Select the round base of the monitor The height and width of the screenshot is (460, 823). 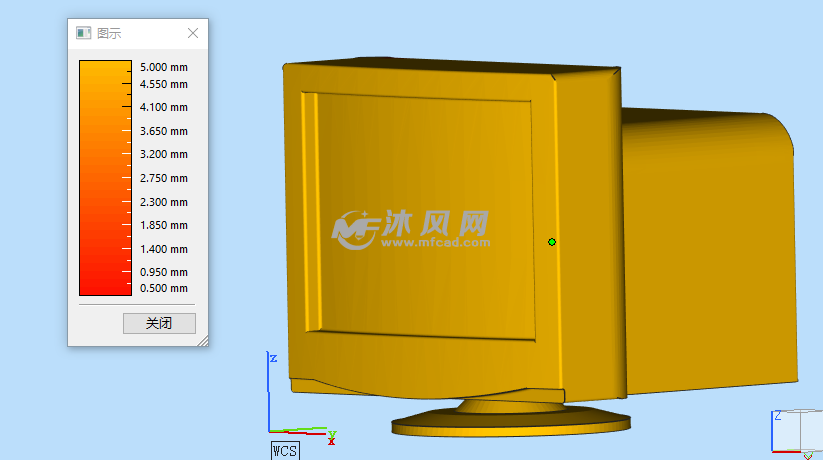click(510, 423)
